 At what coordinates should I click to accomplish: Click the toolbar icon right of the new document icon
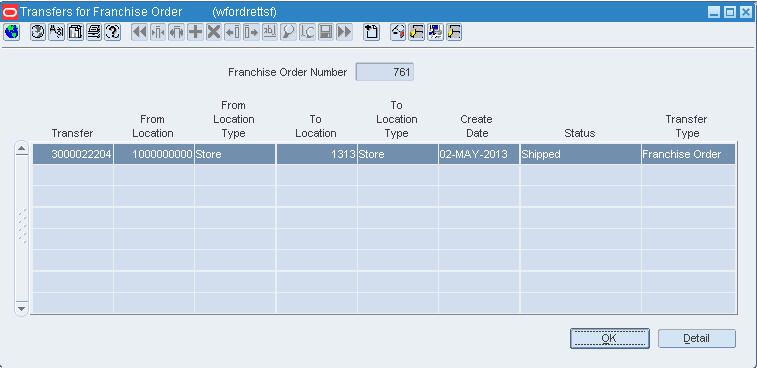coord(398,32)
